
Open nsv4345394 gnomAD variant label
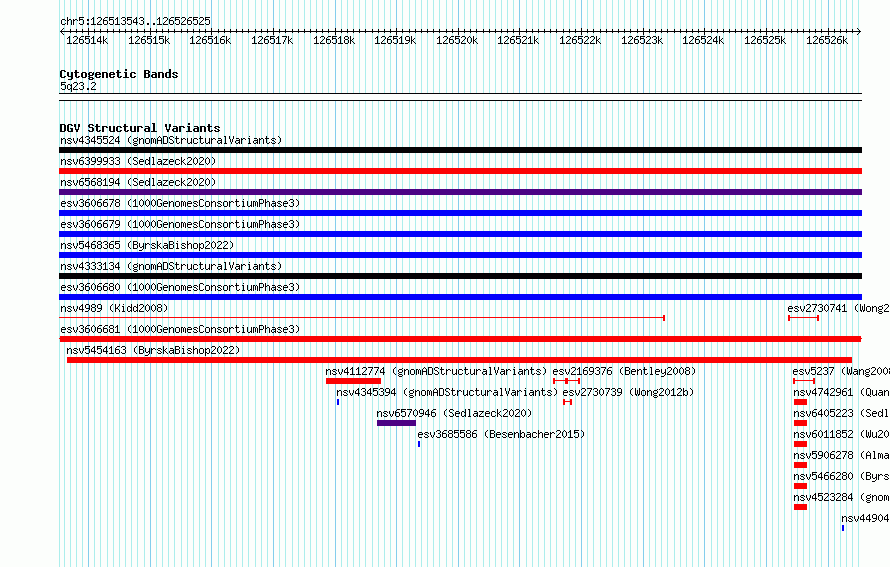pos(447,392)
